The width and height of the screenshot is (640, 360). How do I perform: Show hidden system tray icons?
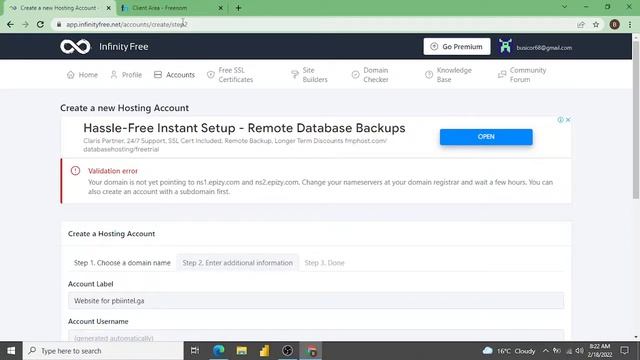pyautogui.click(x=545, y=351)
